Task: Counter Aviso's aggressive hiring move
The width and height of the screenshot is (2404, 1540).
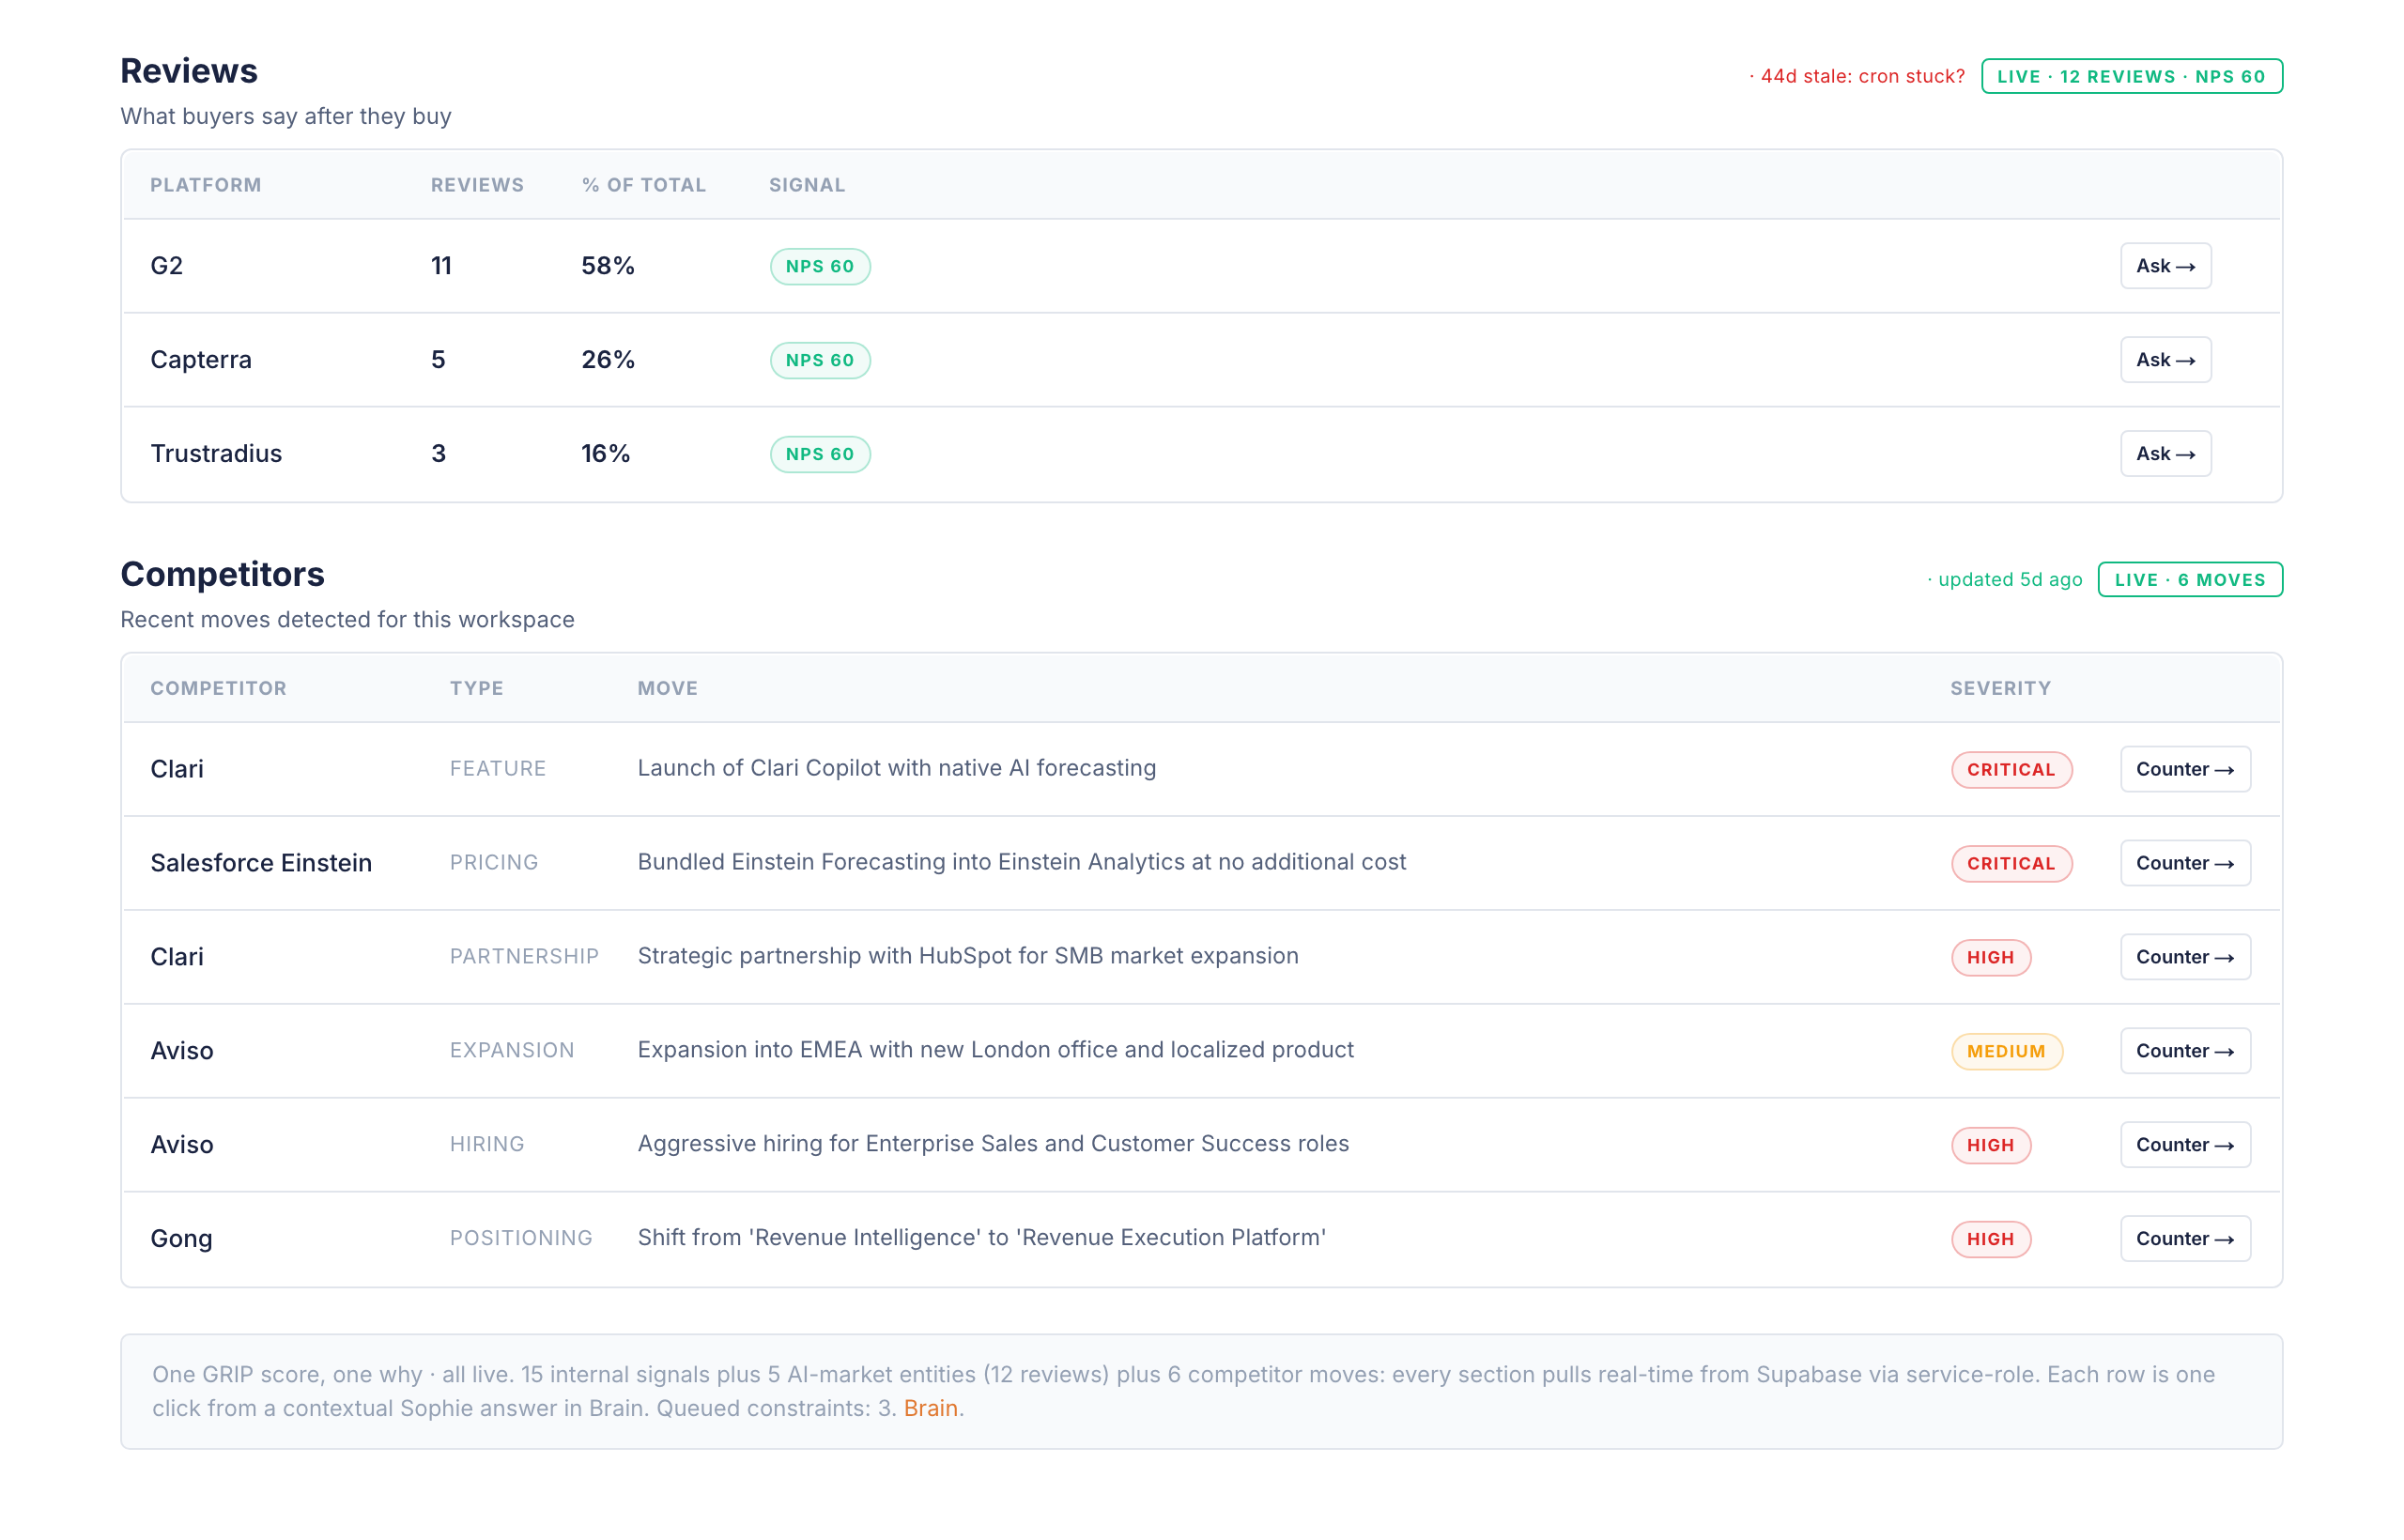Action: pyautogui.click(x=2184, y=1145)
